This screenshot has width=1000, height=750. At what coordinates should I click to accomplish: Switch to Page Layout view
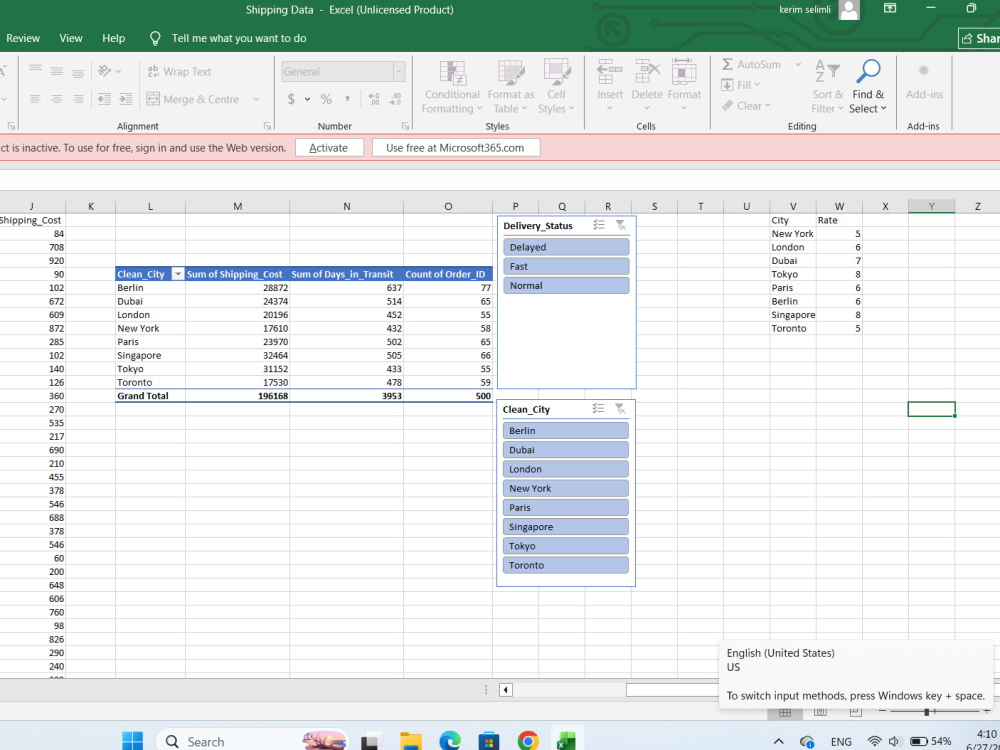[820, 711]
